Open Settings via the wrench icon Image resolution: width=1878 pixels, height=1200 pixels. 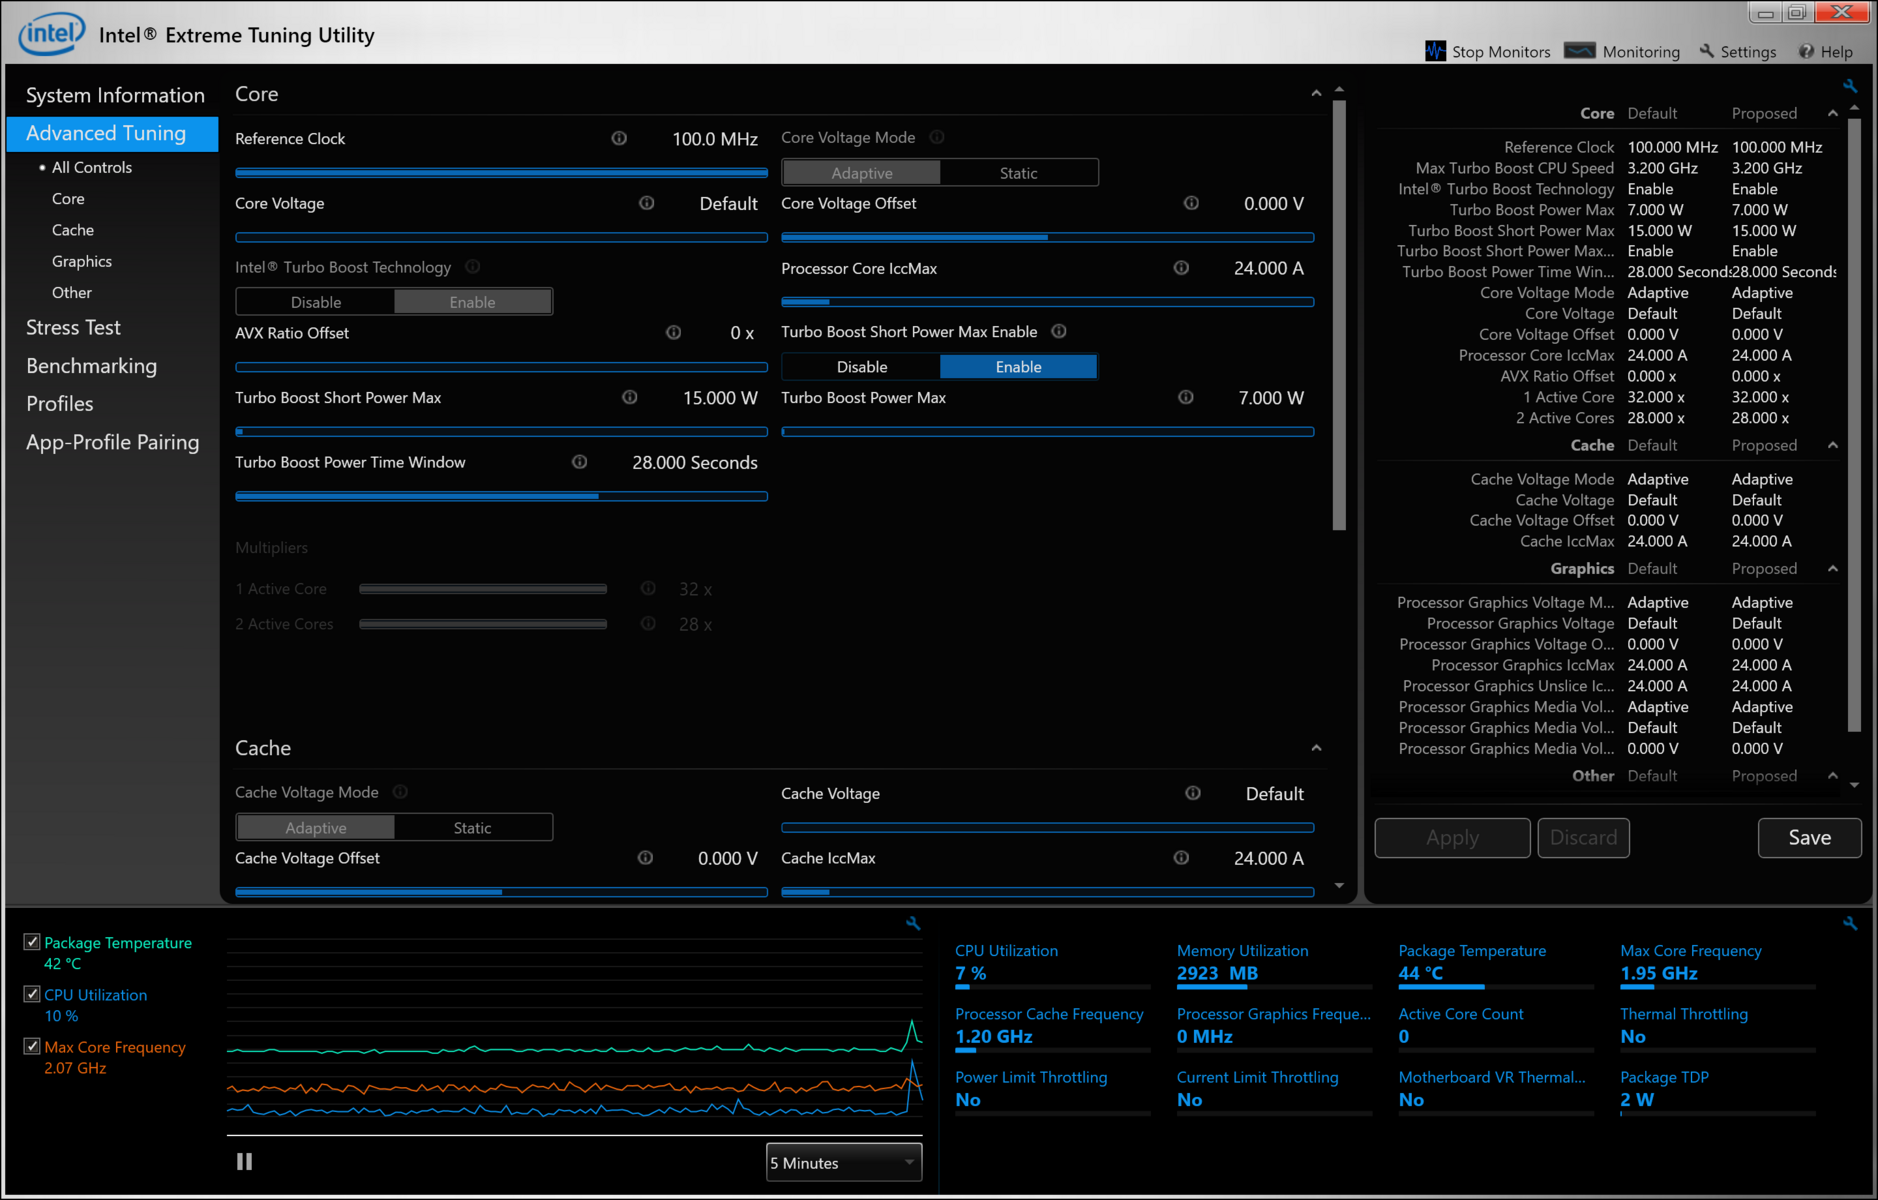tap(1707, 51)
